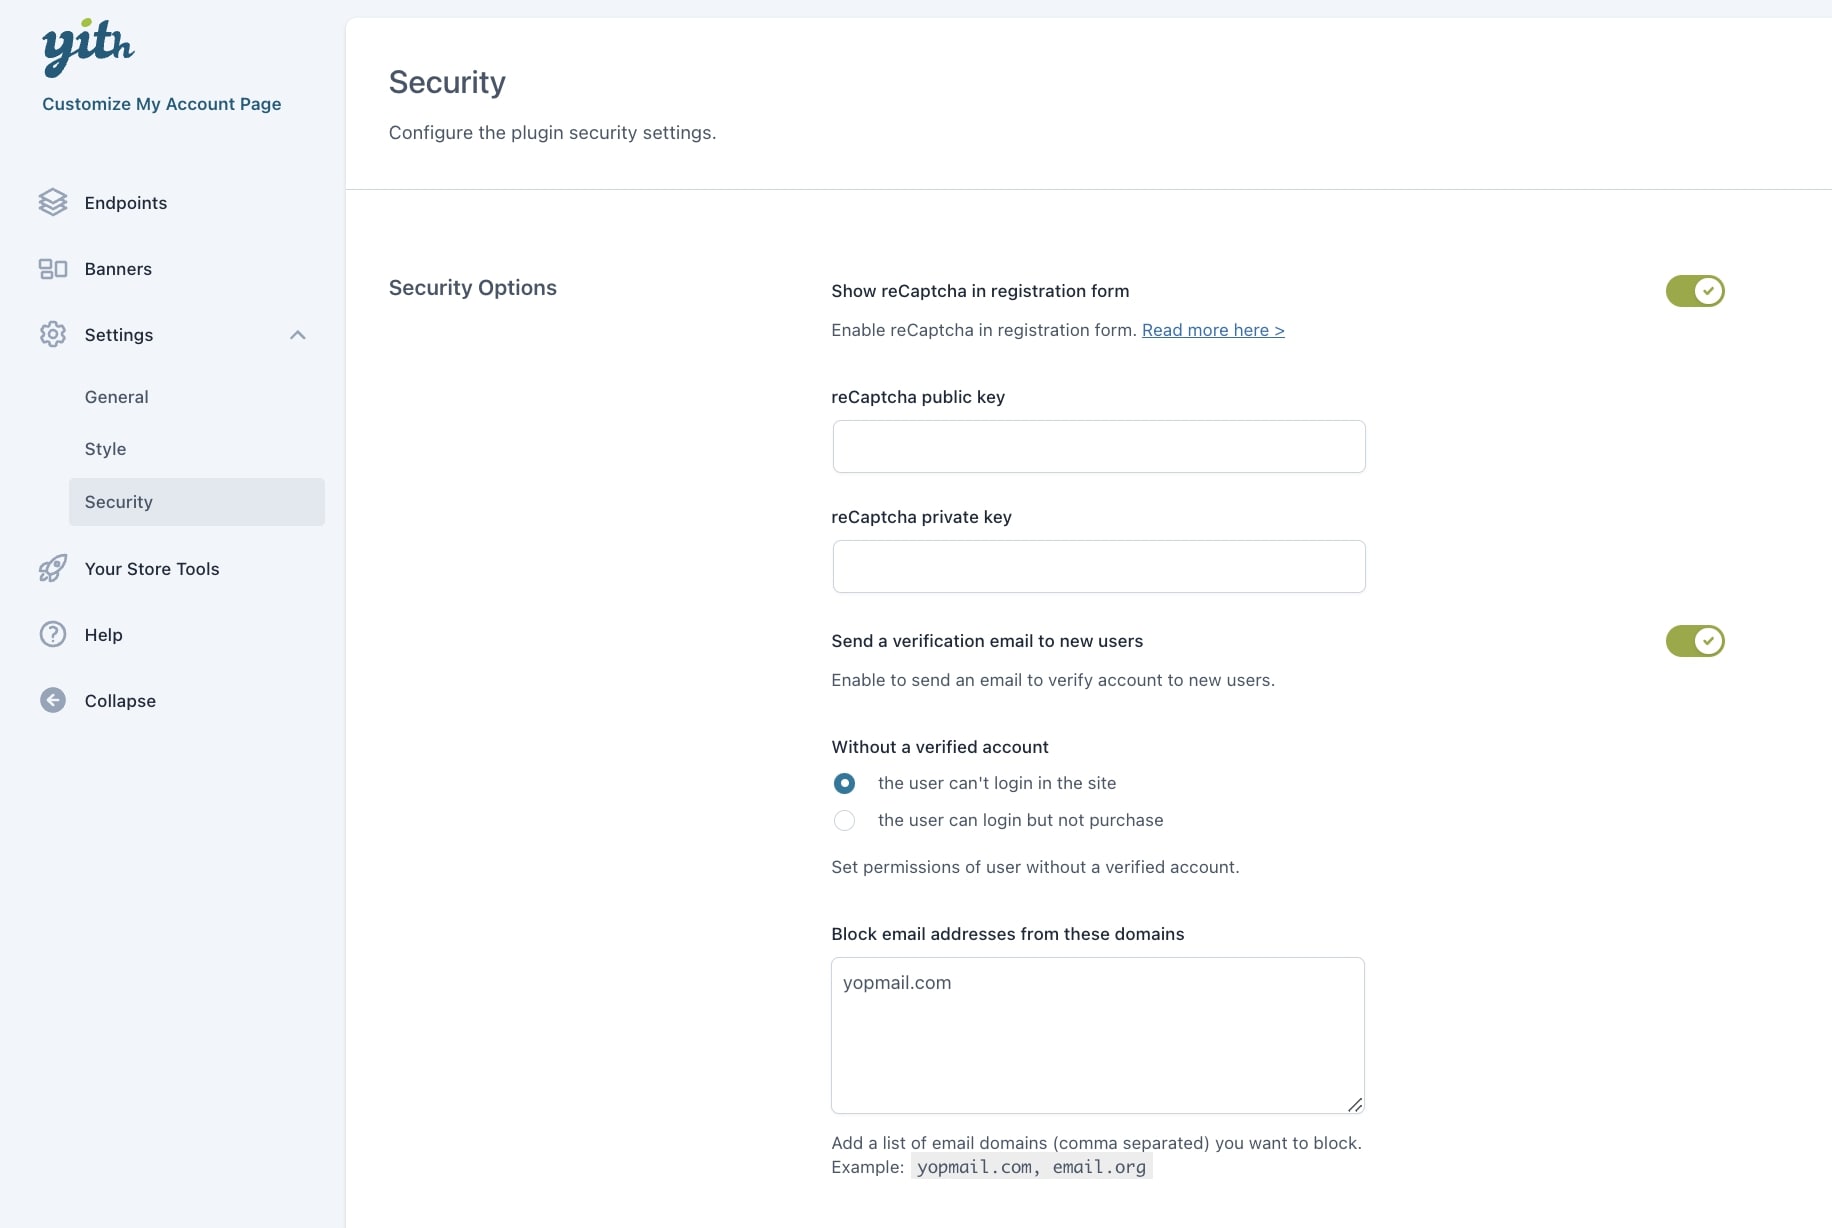The width and height of the screenshot is (1832, 1228).
Task: Click the Help question mark icon
Action: 53,635
